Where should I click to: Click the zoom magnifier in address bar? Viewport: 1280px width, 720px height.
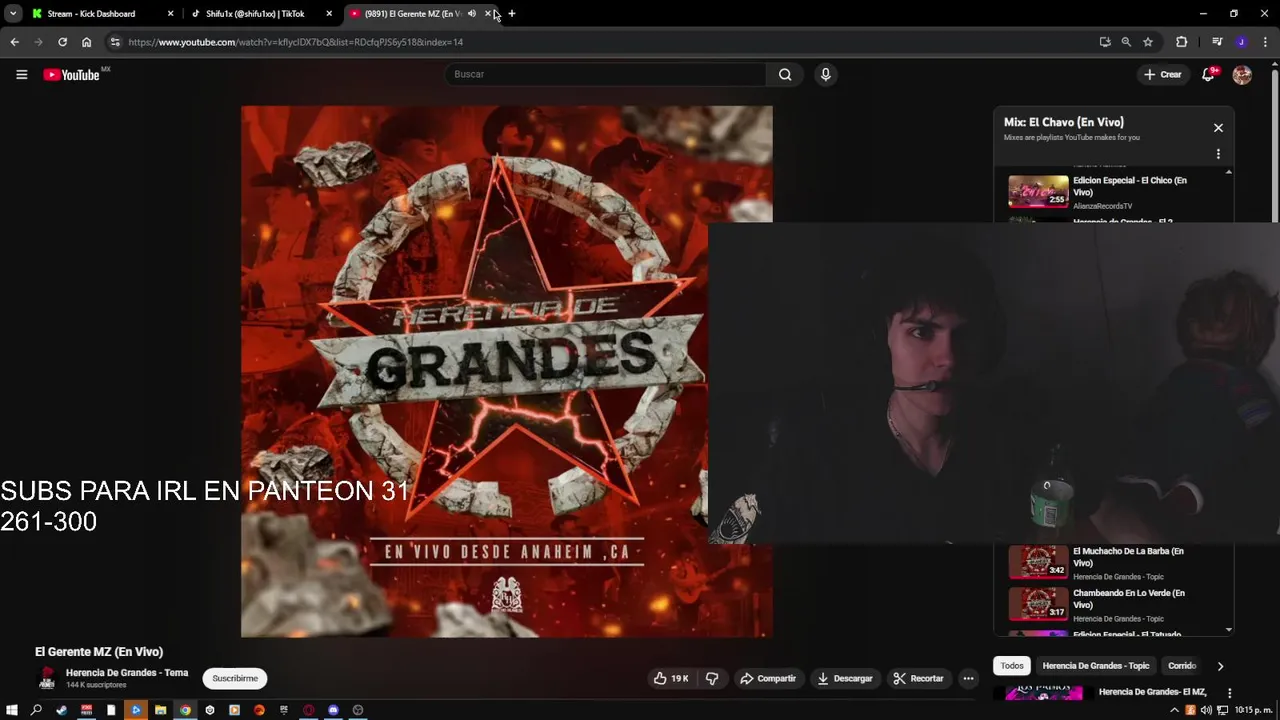(1126, 42)
